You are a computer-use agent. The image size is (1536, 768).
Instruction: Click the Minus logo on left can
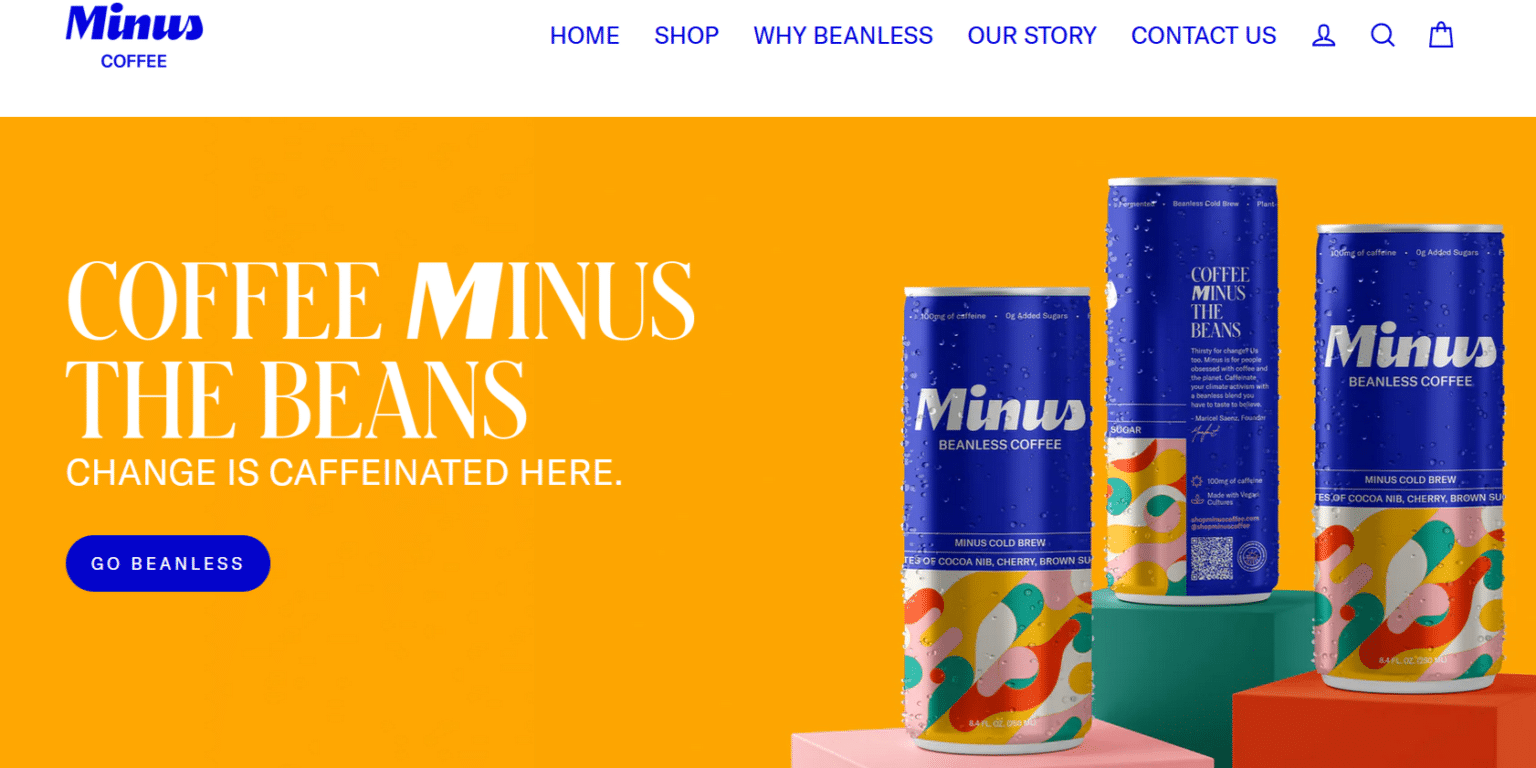tap(1000, 409)
